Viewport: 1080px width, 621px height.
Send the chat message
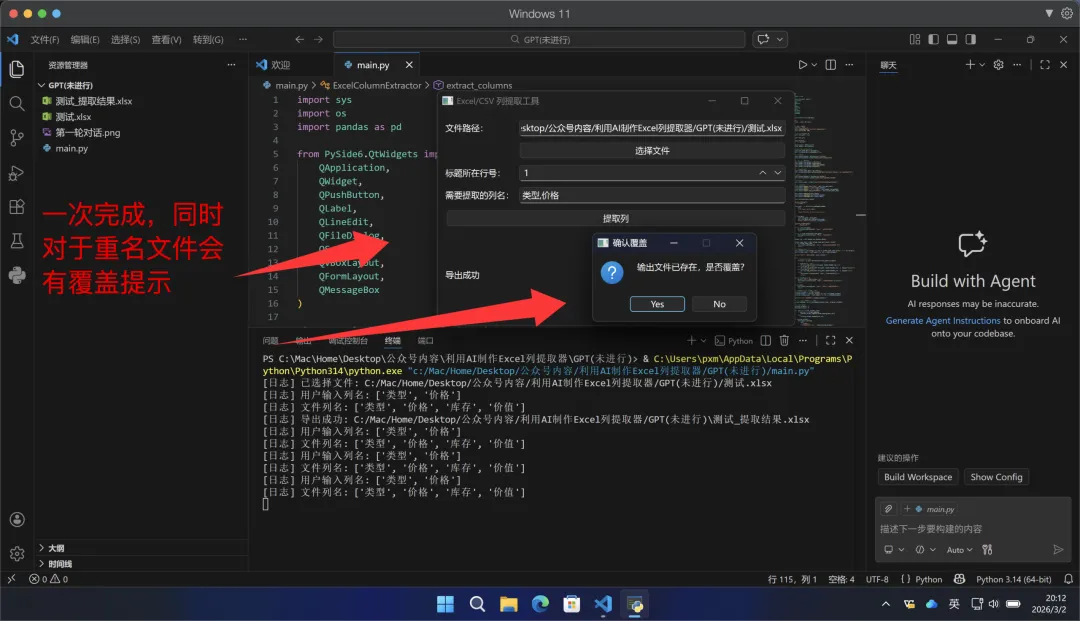click(1058, 549)
